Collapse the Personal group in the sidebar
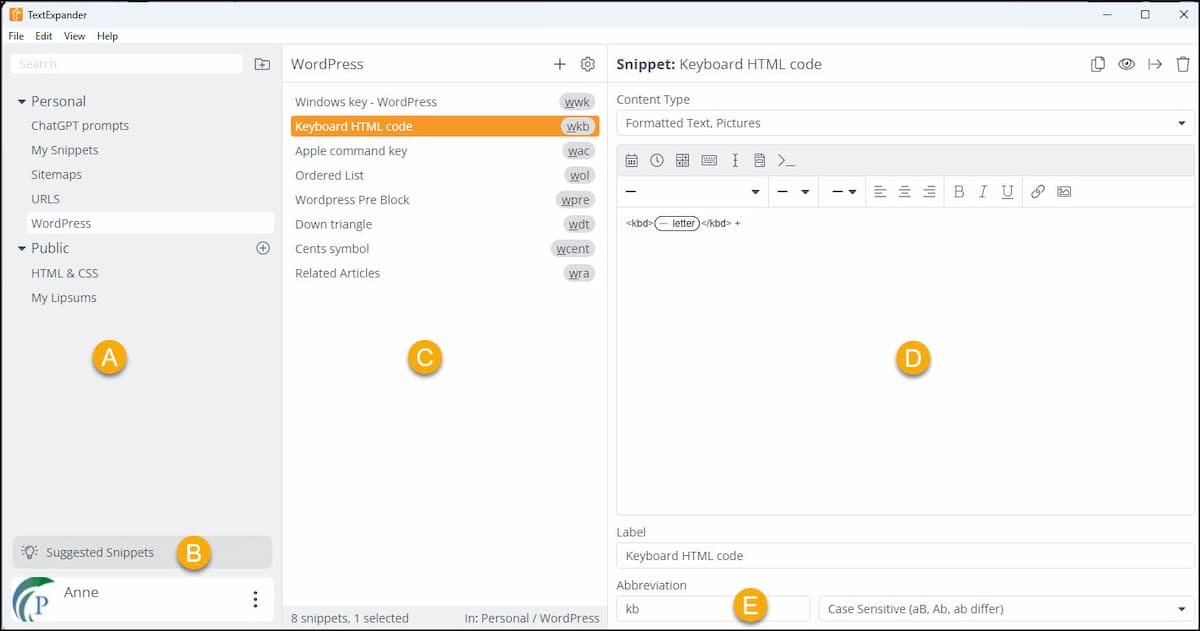Image resolution: width=1200 pixels, height=631 pixels. 21,101
